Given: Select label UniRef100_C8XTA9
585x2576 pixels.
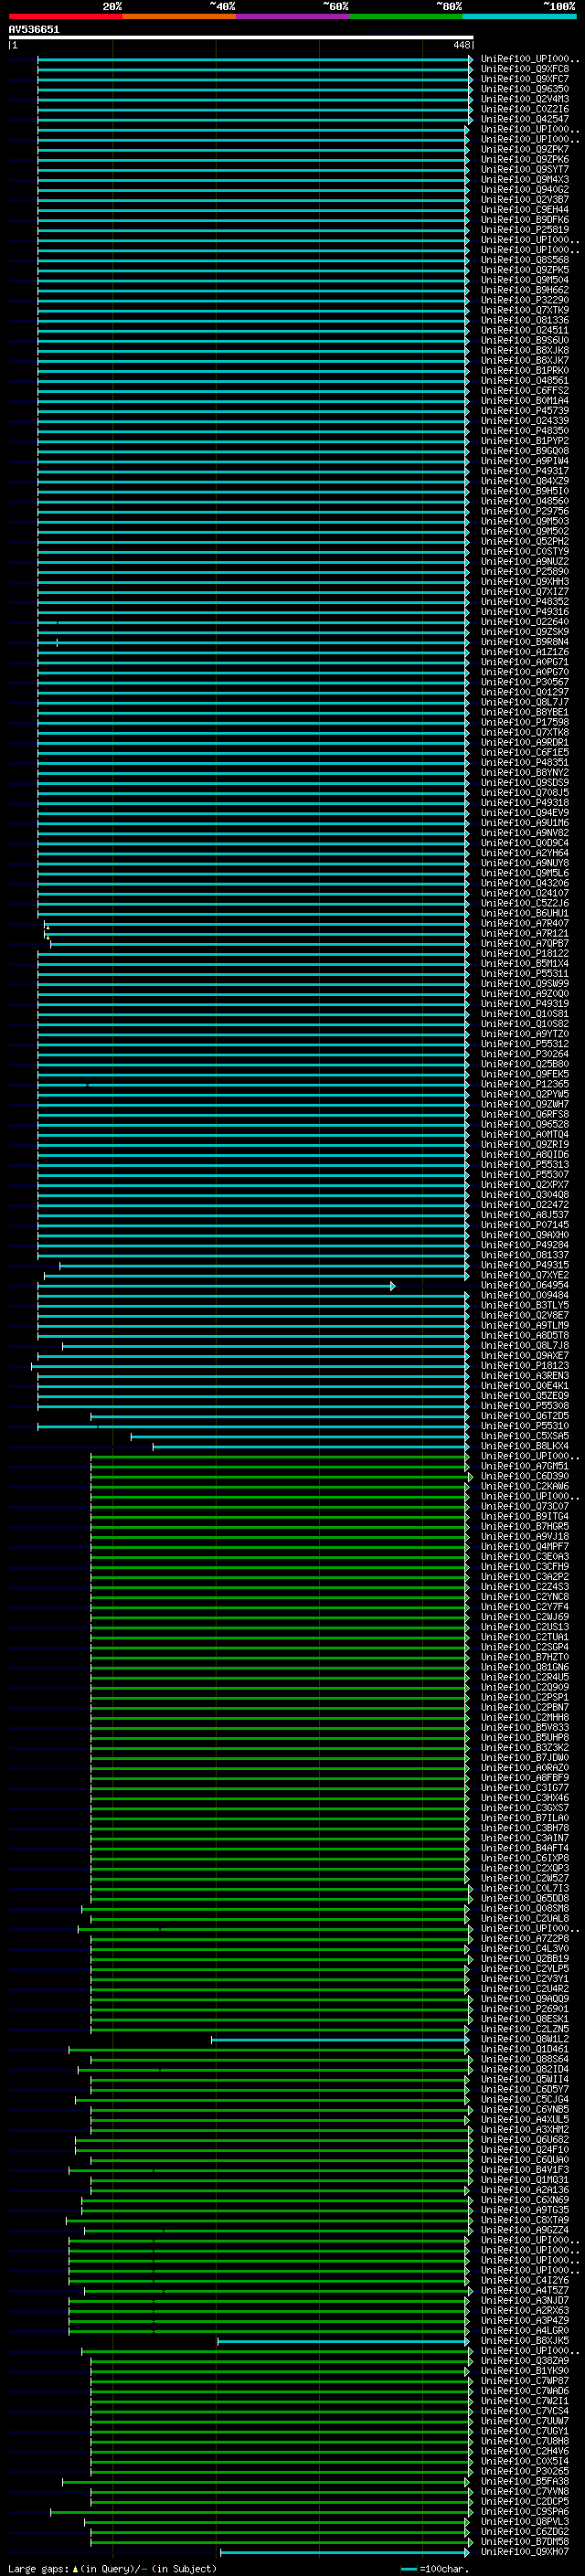Looking at the screenshot, I should 525,2220.
